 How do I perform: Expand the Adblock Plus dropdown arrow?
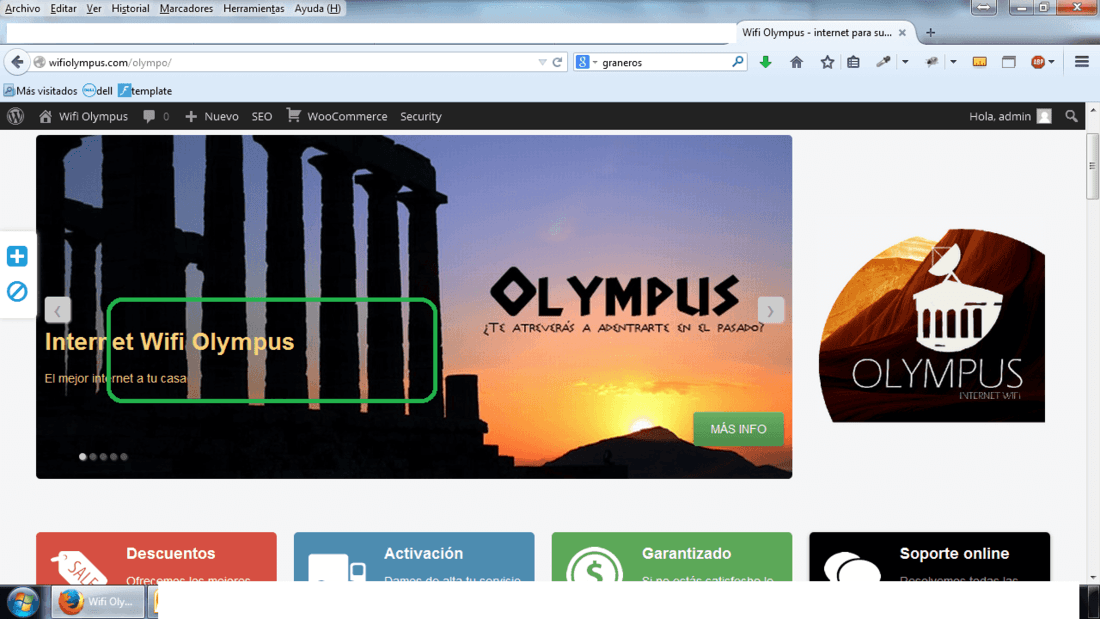[1051, 62]
